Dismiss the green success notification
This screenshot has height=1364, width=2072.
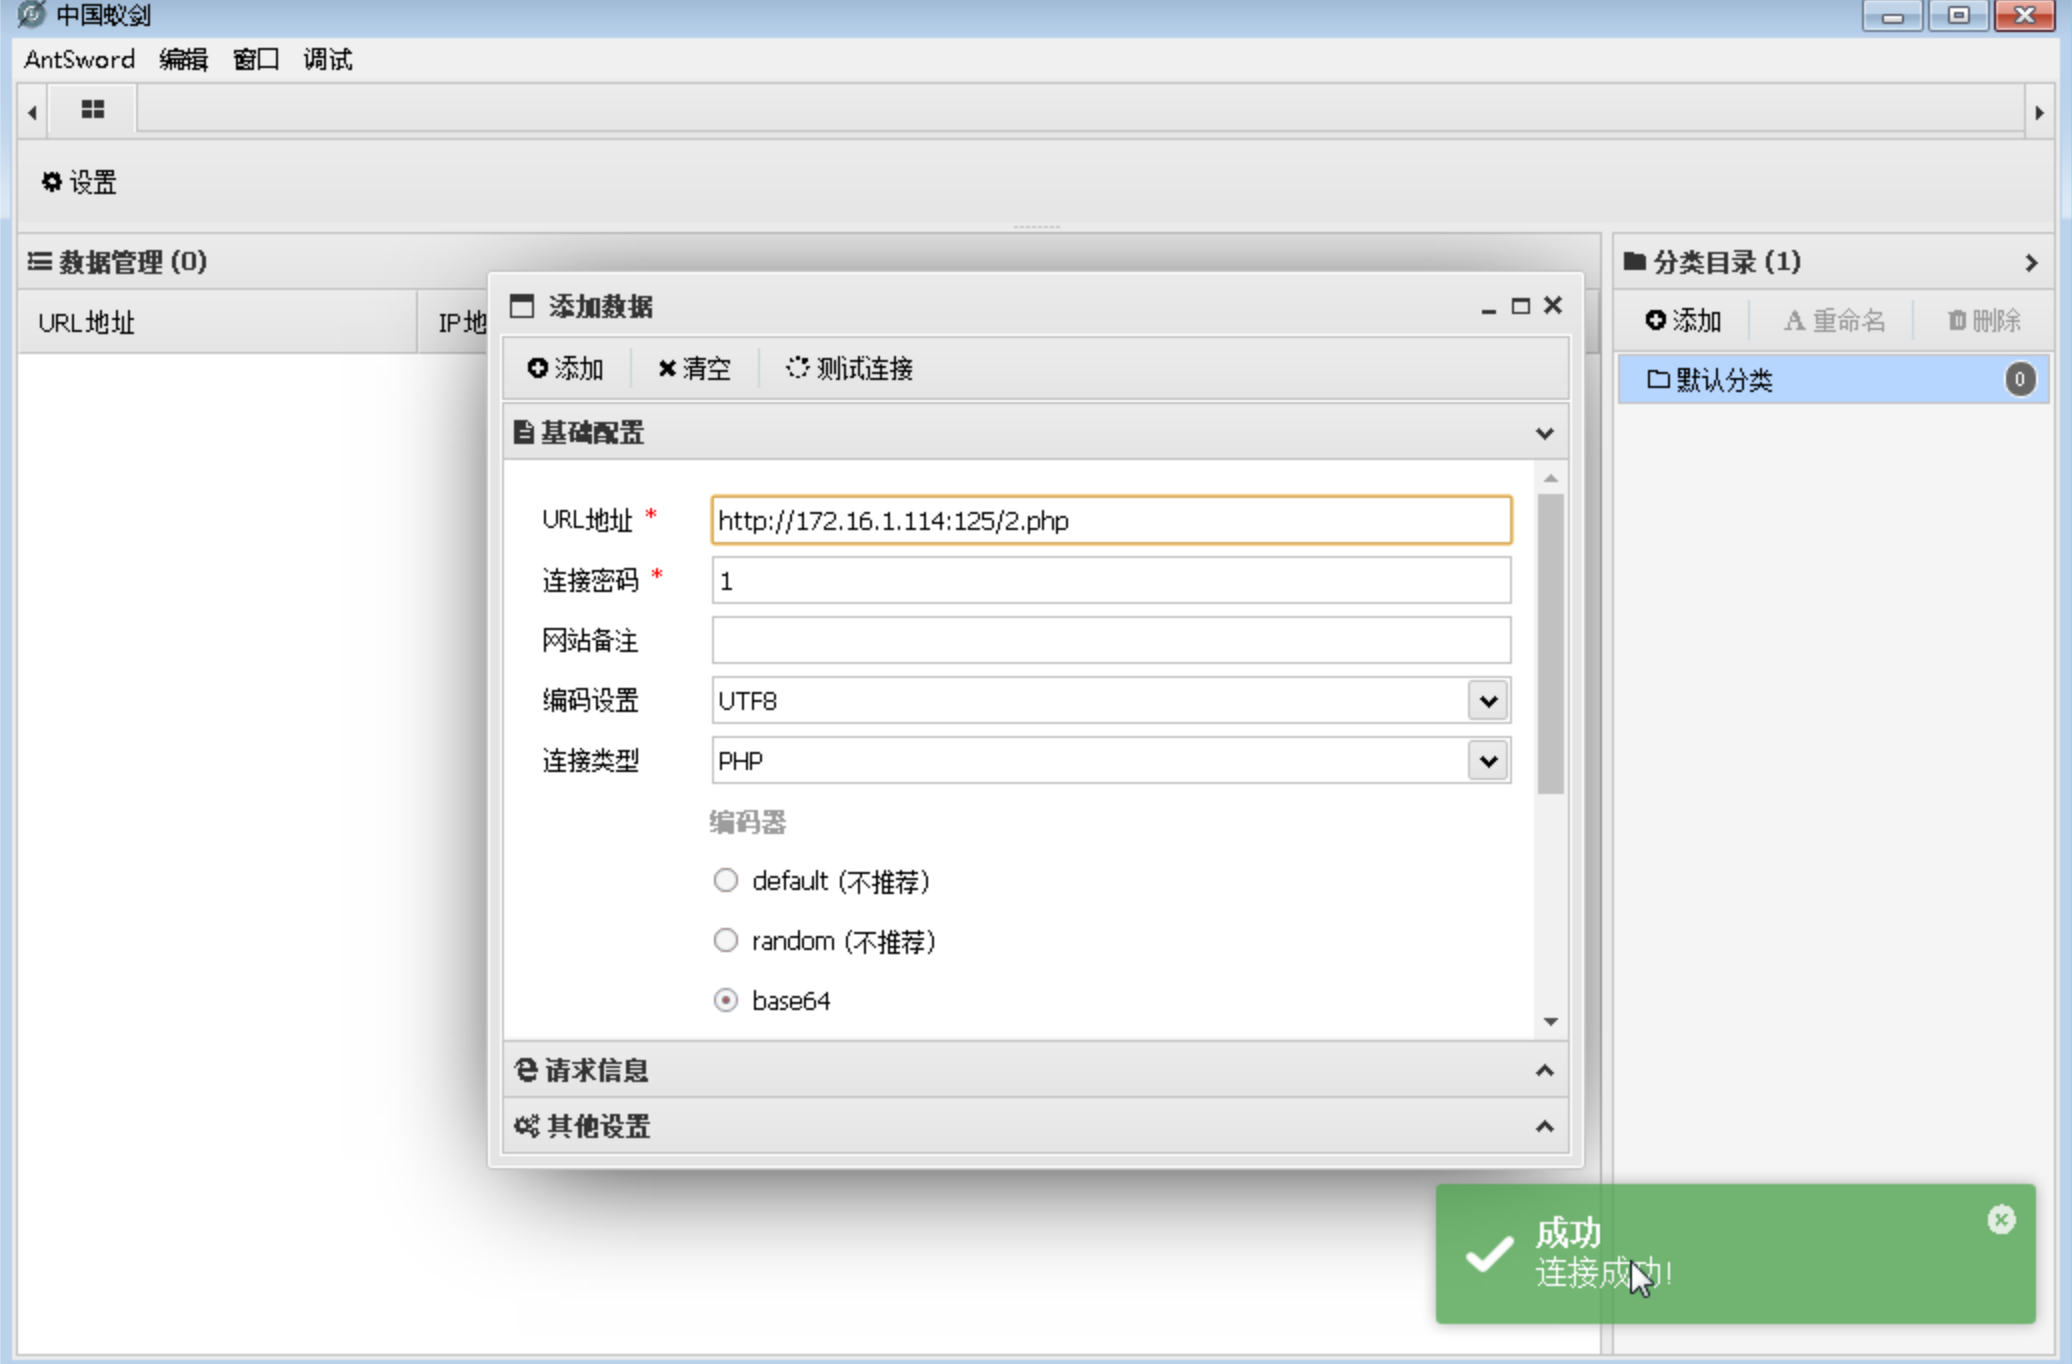click(x=2000, y=1219)
